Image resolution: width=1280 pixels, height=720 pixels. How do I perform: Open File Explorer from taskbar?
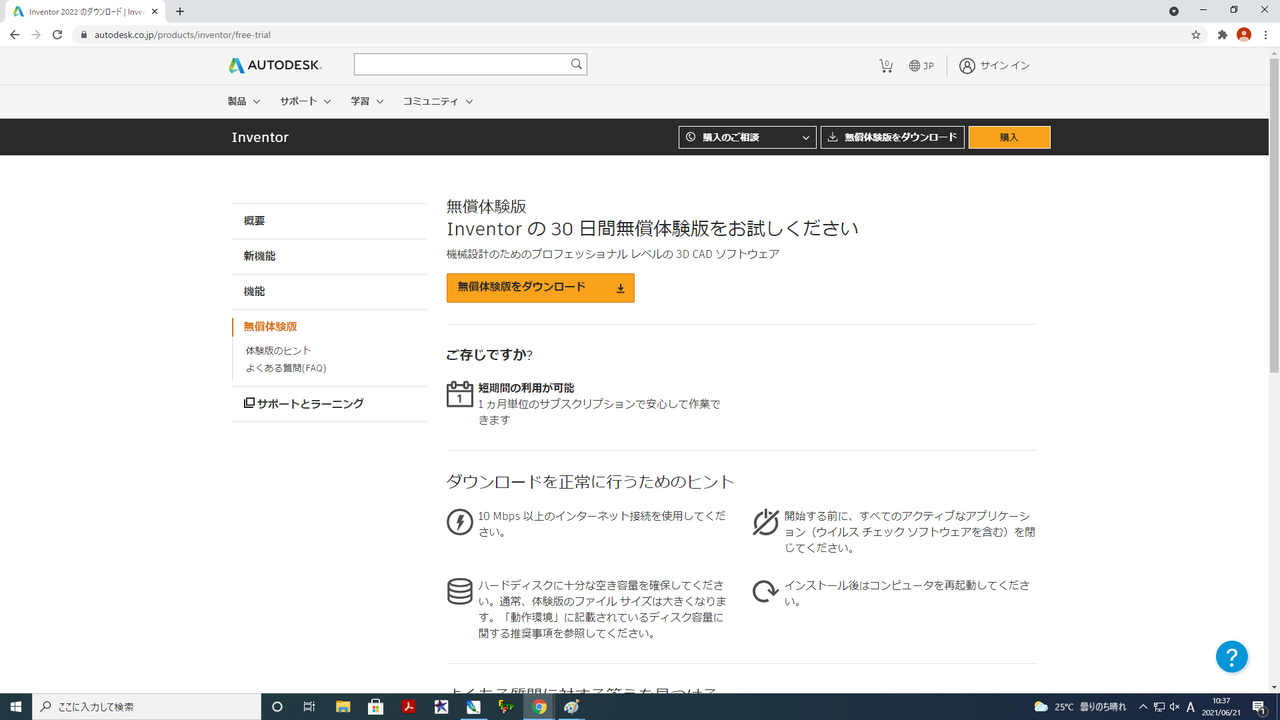pyautogui.click(x=343, y=707)
